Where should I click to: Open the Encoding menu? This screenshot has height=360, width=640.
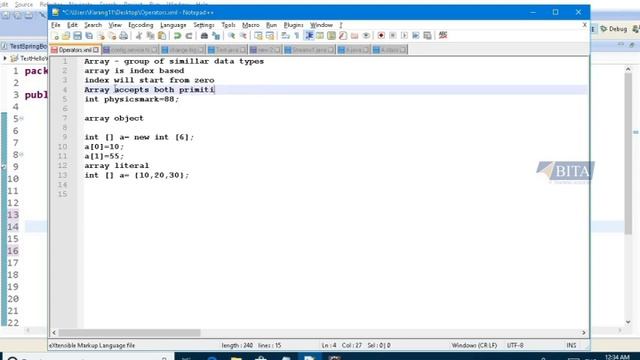click(x=141, y=25)
